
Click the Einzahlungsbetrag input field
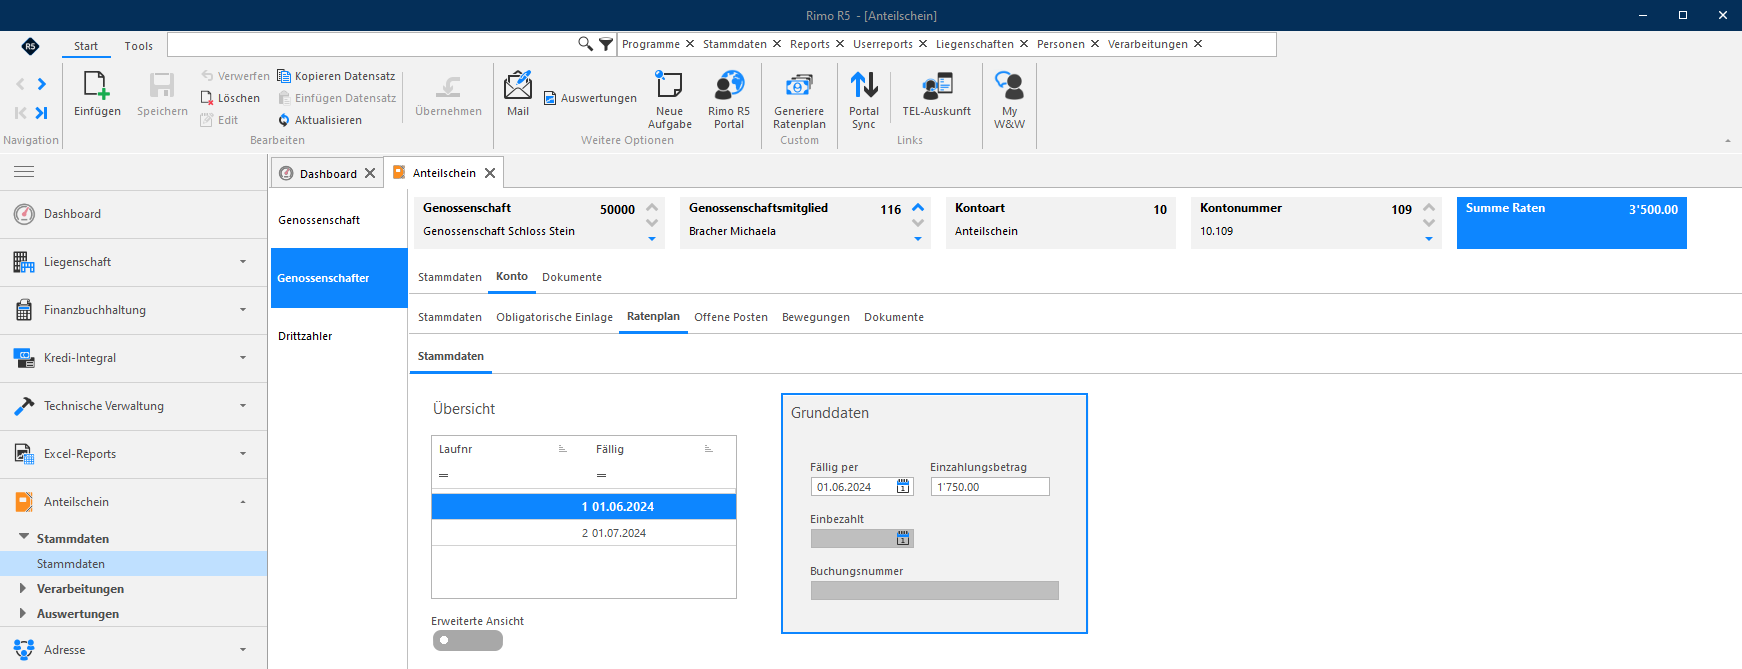990,487
